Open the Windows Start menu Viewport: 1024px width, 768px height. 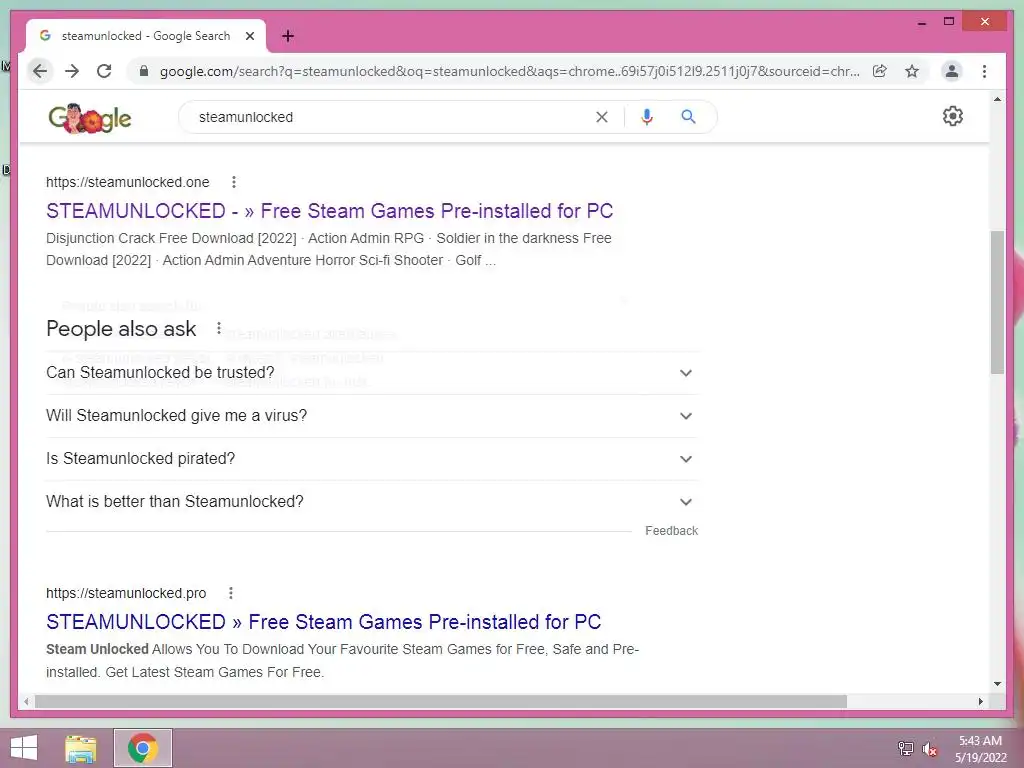pos(24,748)
